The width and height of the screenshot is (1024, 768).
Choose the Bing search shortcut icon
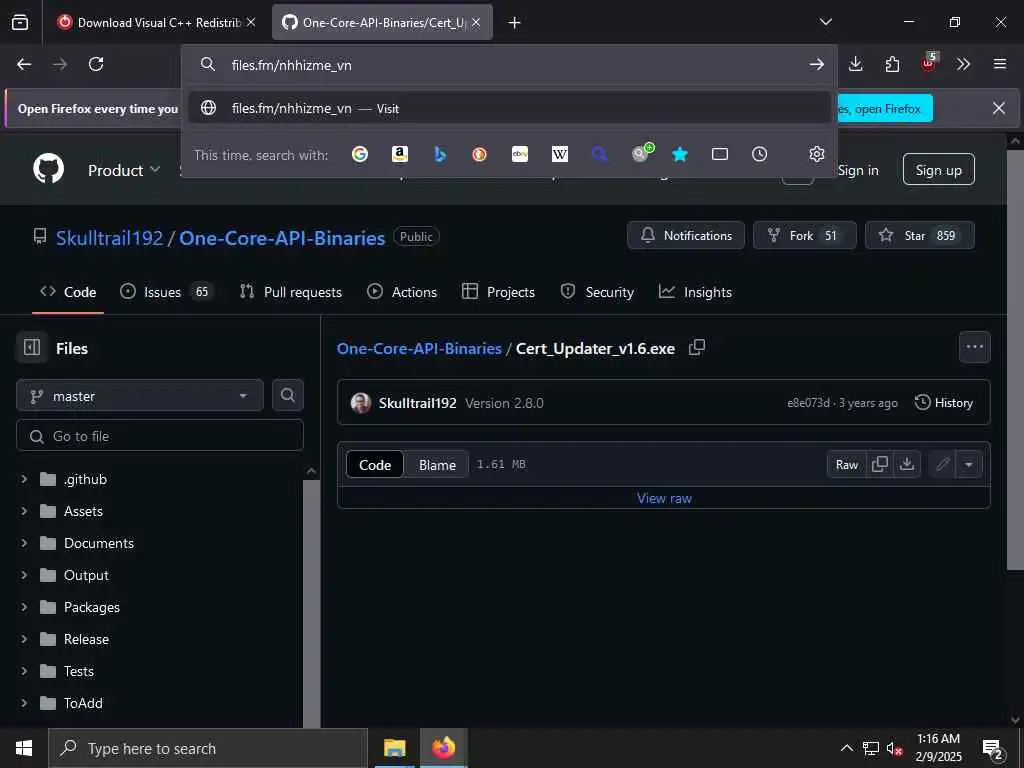(x=440, y=154)
